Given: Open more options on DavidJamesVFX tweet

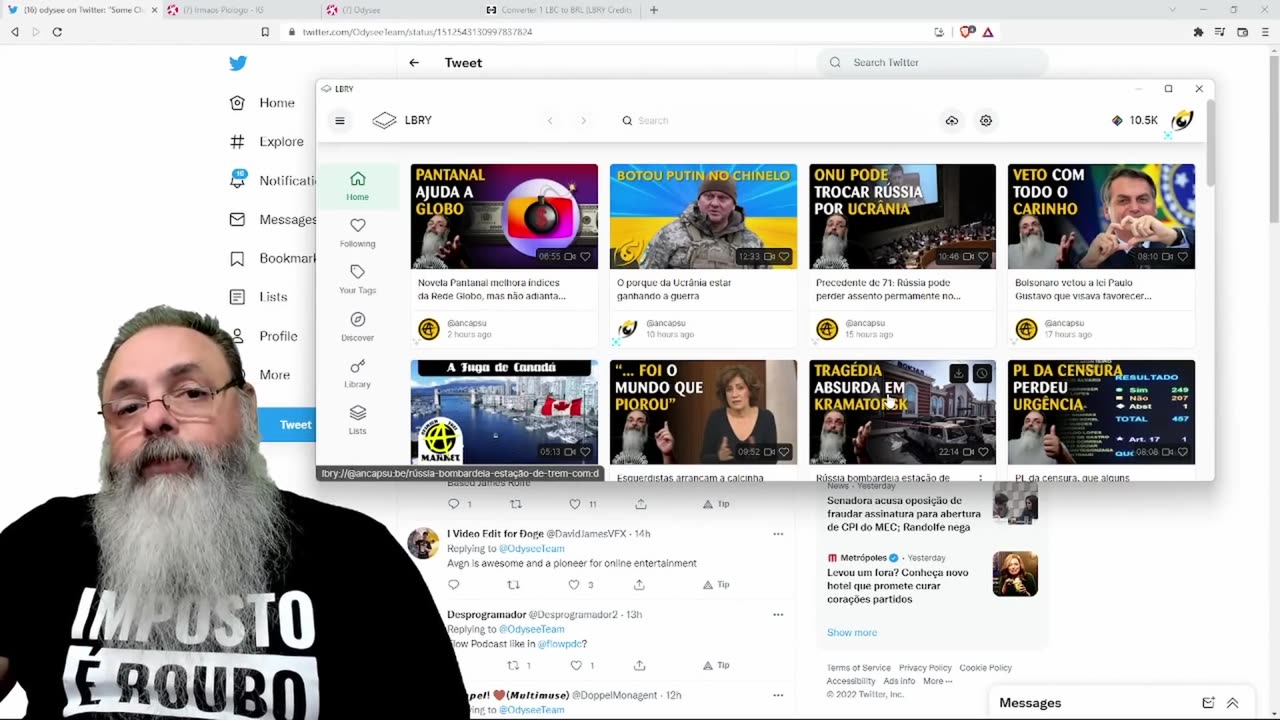Looking at the screenshot, I should pyautogui.click(x=778, y=534).
